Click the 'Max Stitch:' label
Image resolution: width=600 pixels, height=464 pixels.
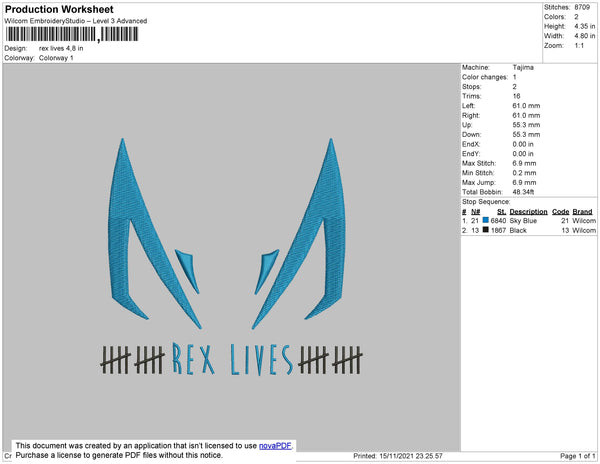(479, 163)
